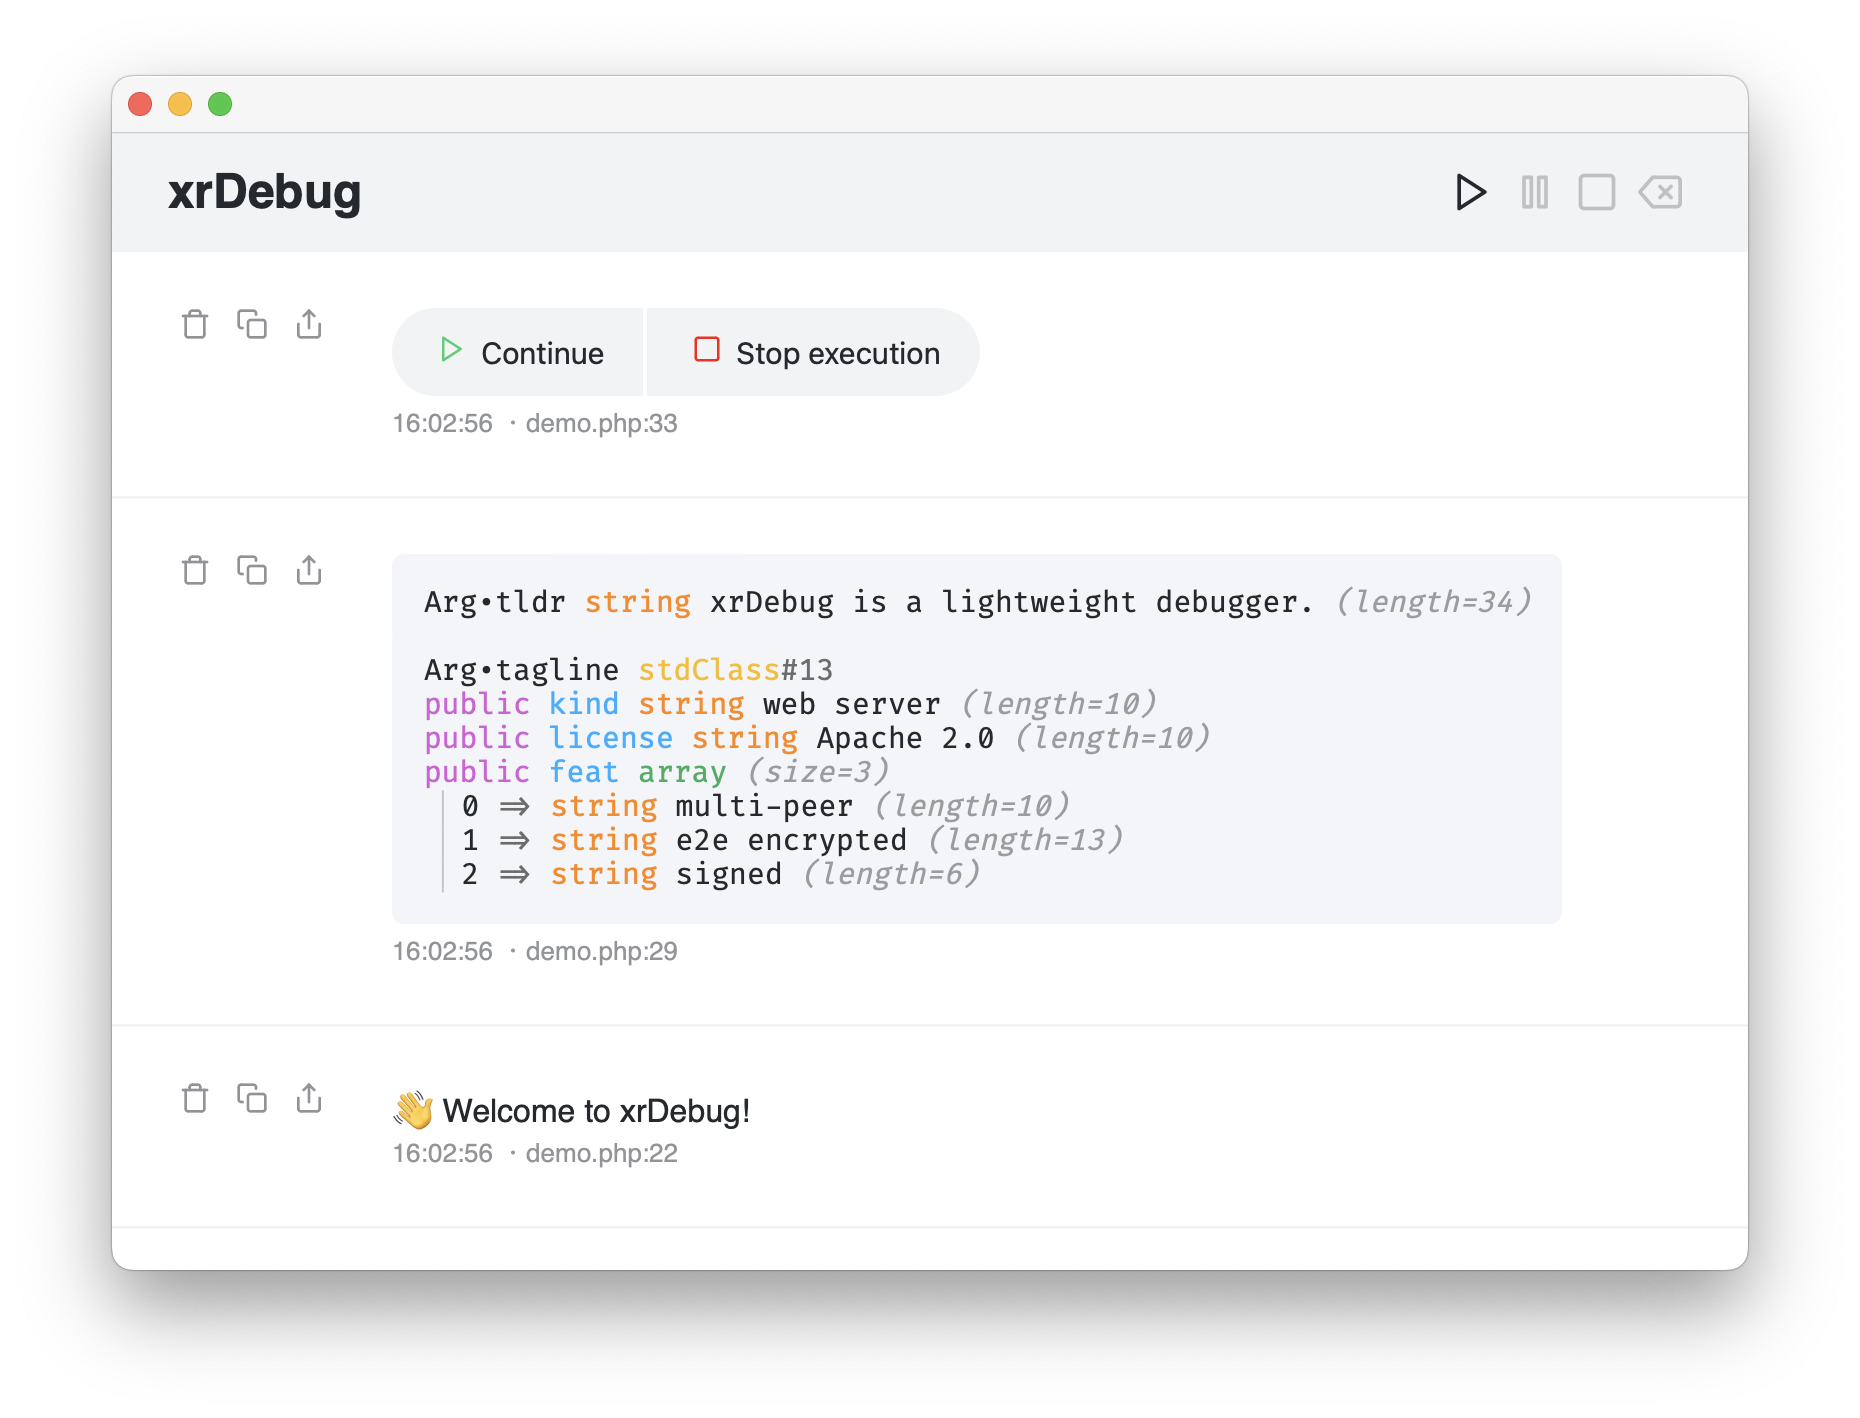Delete the demo.php:33 pause message
The image size is (1860, 1418).
195,324
